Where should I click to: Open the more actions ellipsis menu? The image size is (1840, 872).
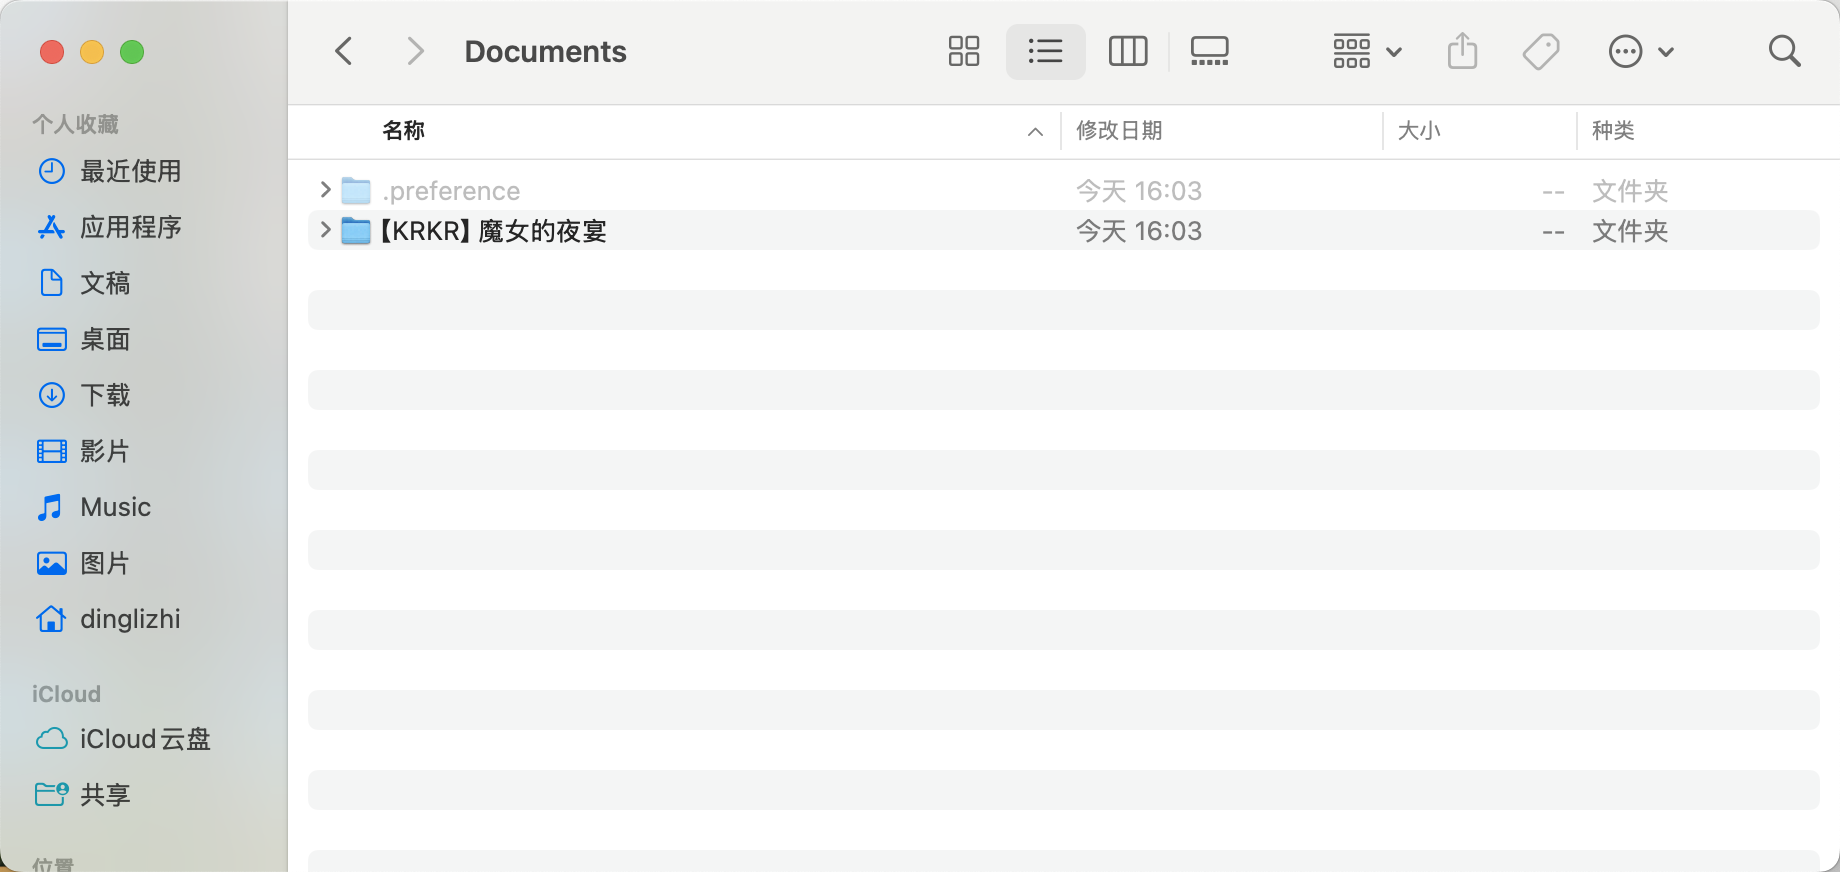1640,51
